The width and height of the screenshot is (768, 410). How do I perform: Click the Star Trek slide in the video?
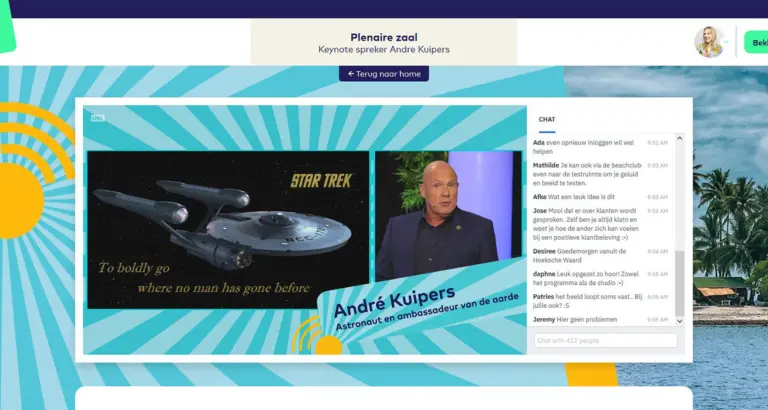click(228, 230)
